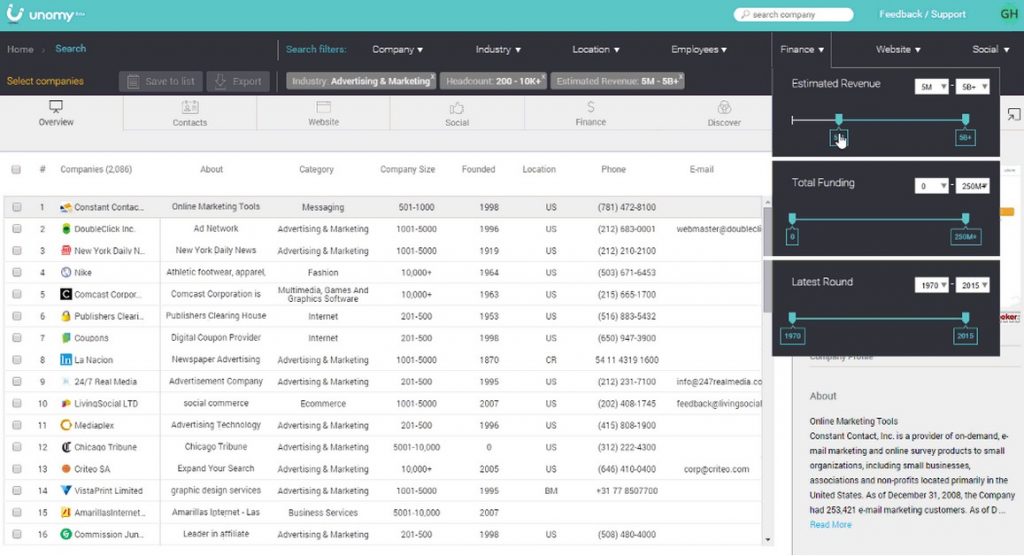
Task: Open the Social tab
Action: coord(456,114)
